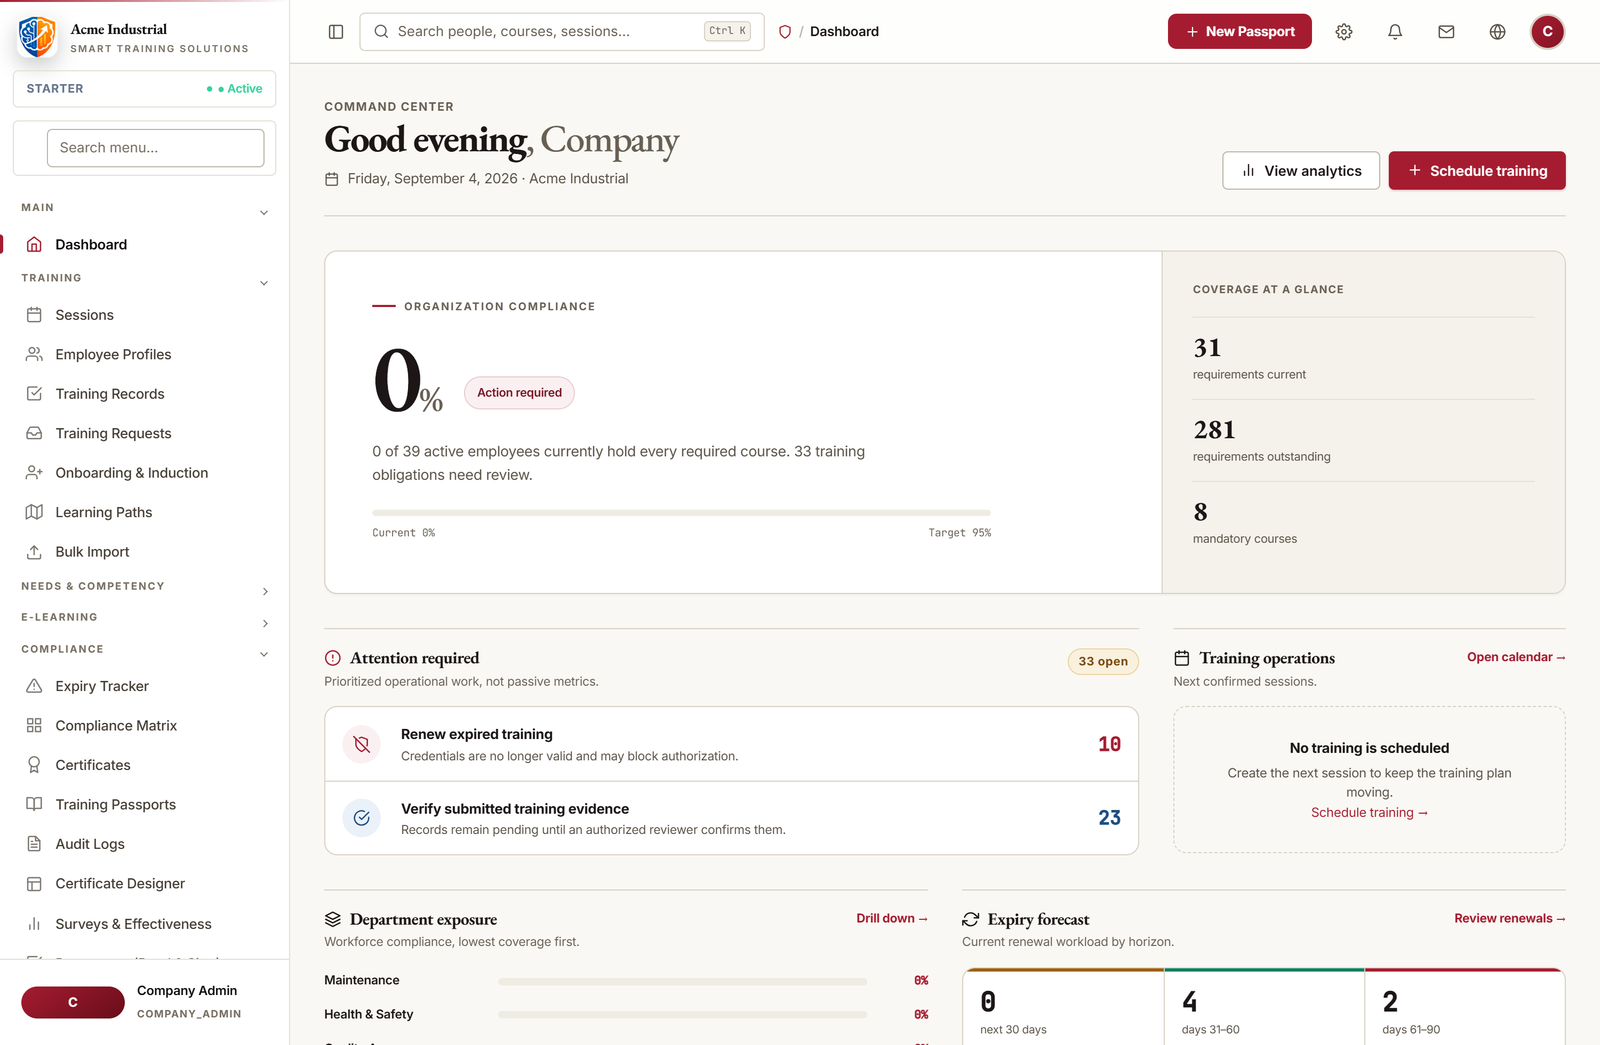
Task: Click the Review renewals link
Action: pyautogui.click(x=1510, y=918)
